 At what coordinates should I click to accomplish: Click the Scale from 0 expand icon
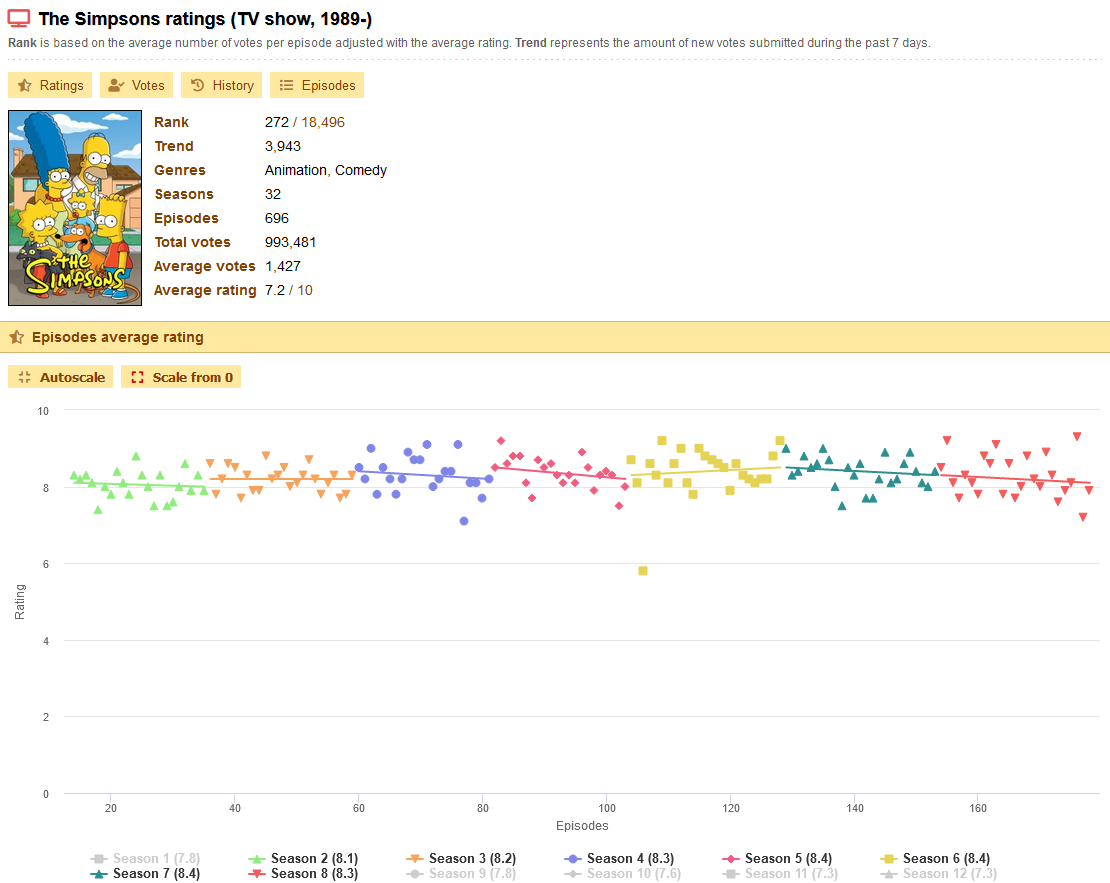[x=137, y=377]
